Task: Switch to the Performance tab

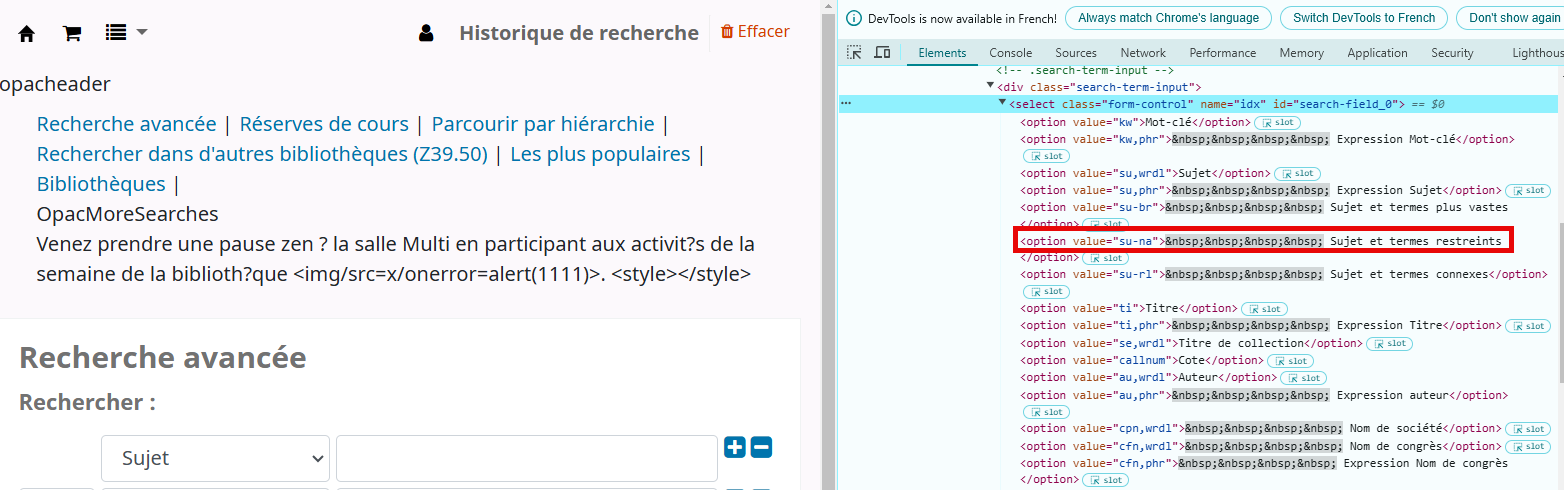Action: pos(1223,53)
